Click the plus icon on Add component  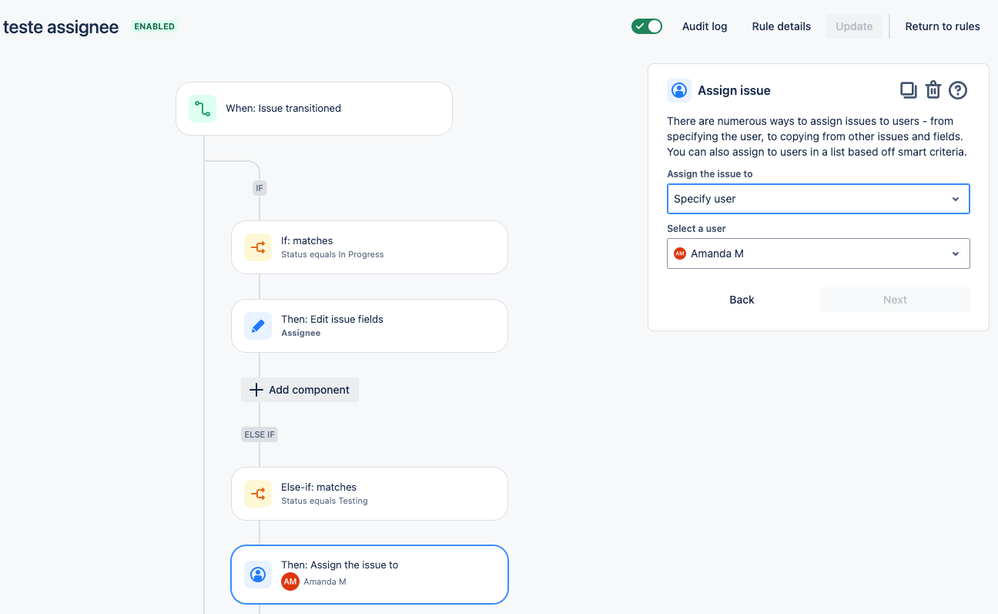(256, 390)
